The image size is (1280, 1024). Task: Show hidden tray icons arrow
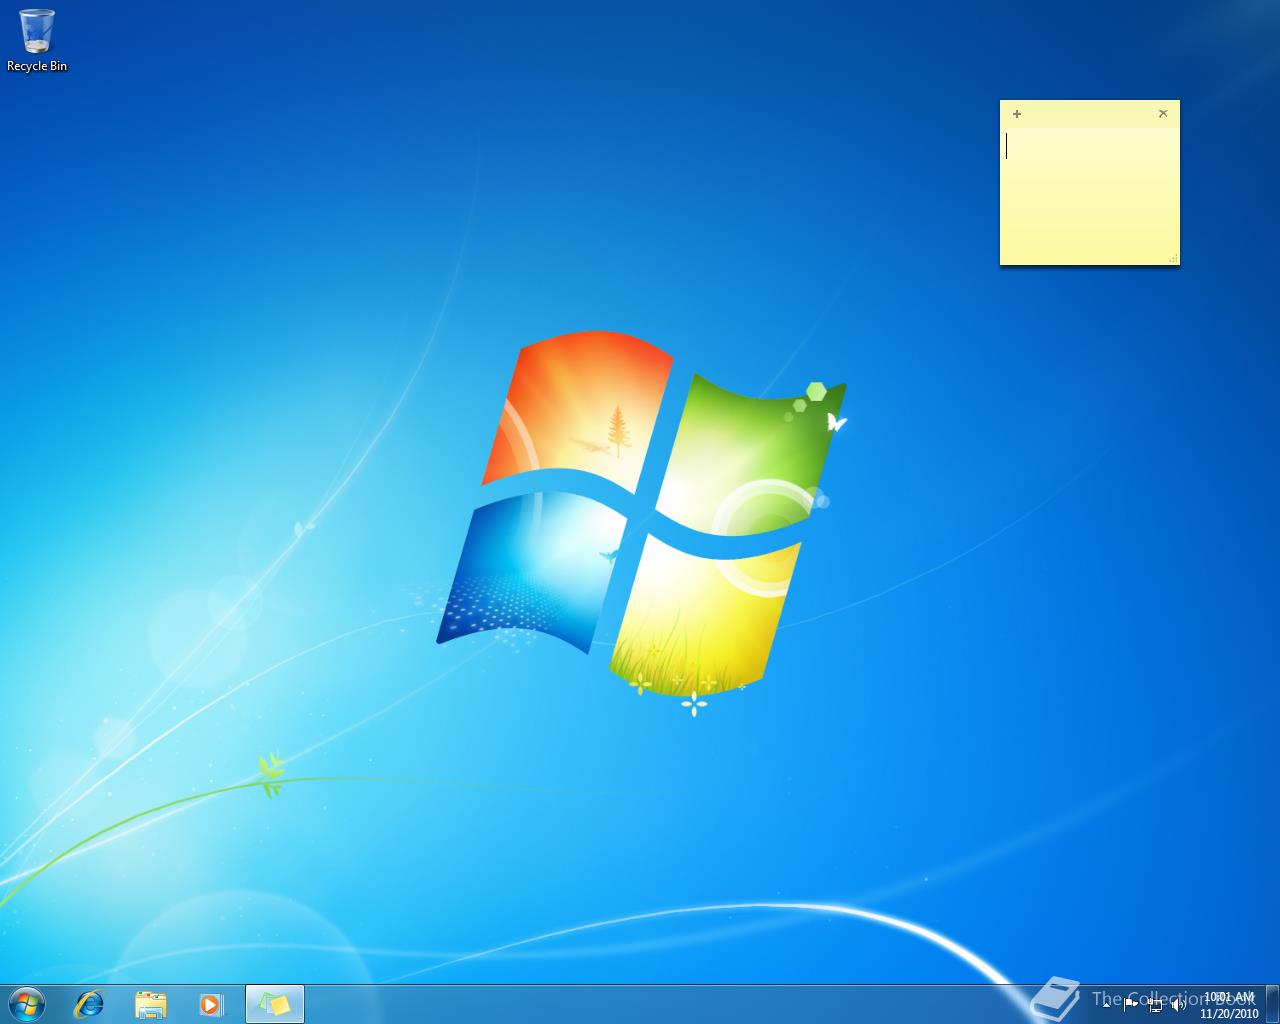coord(1106,1005)
